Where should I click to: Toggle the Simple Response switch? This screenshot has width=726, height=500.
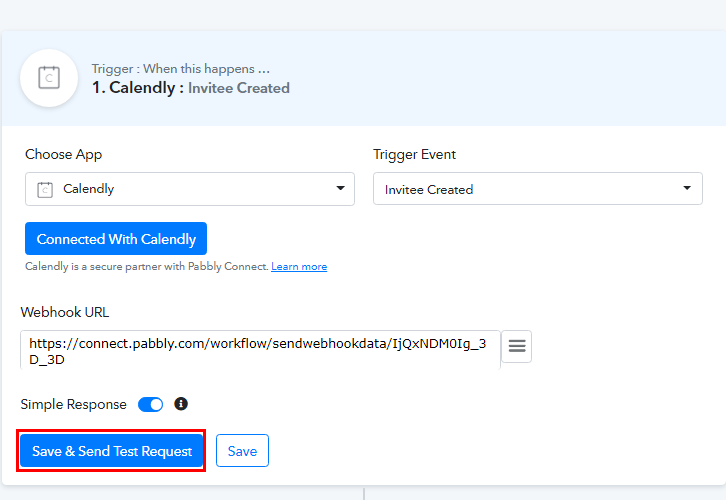pos(150,404)
